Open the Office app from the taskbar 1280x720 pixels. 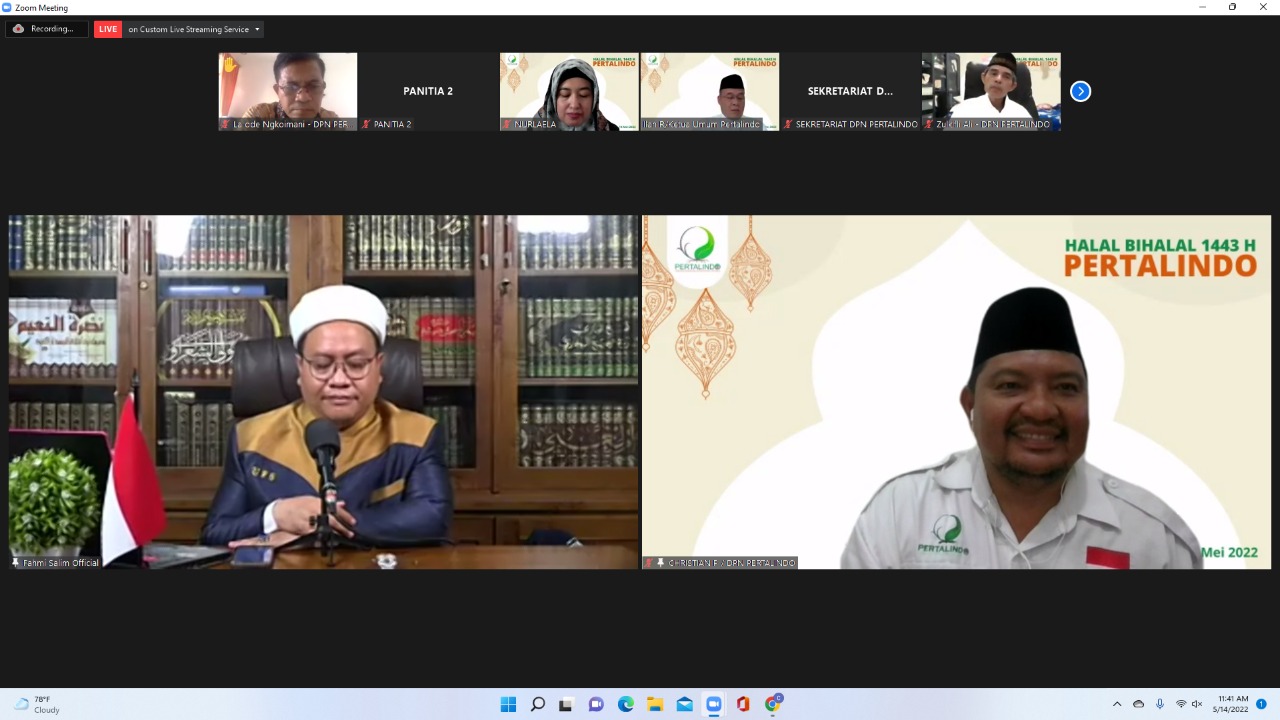(742, 704)
